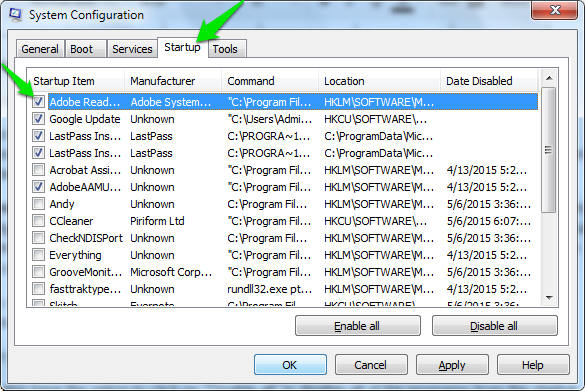Uncheck the Adobe Reader startup item checkbox
The image size is (585, 391).
(38, 101)
